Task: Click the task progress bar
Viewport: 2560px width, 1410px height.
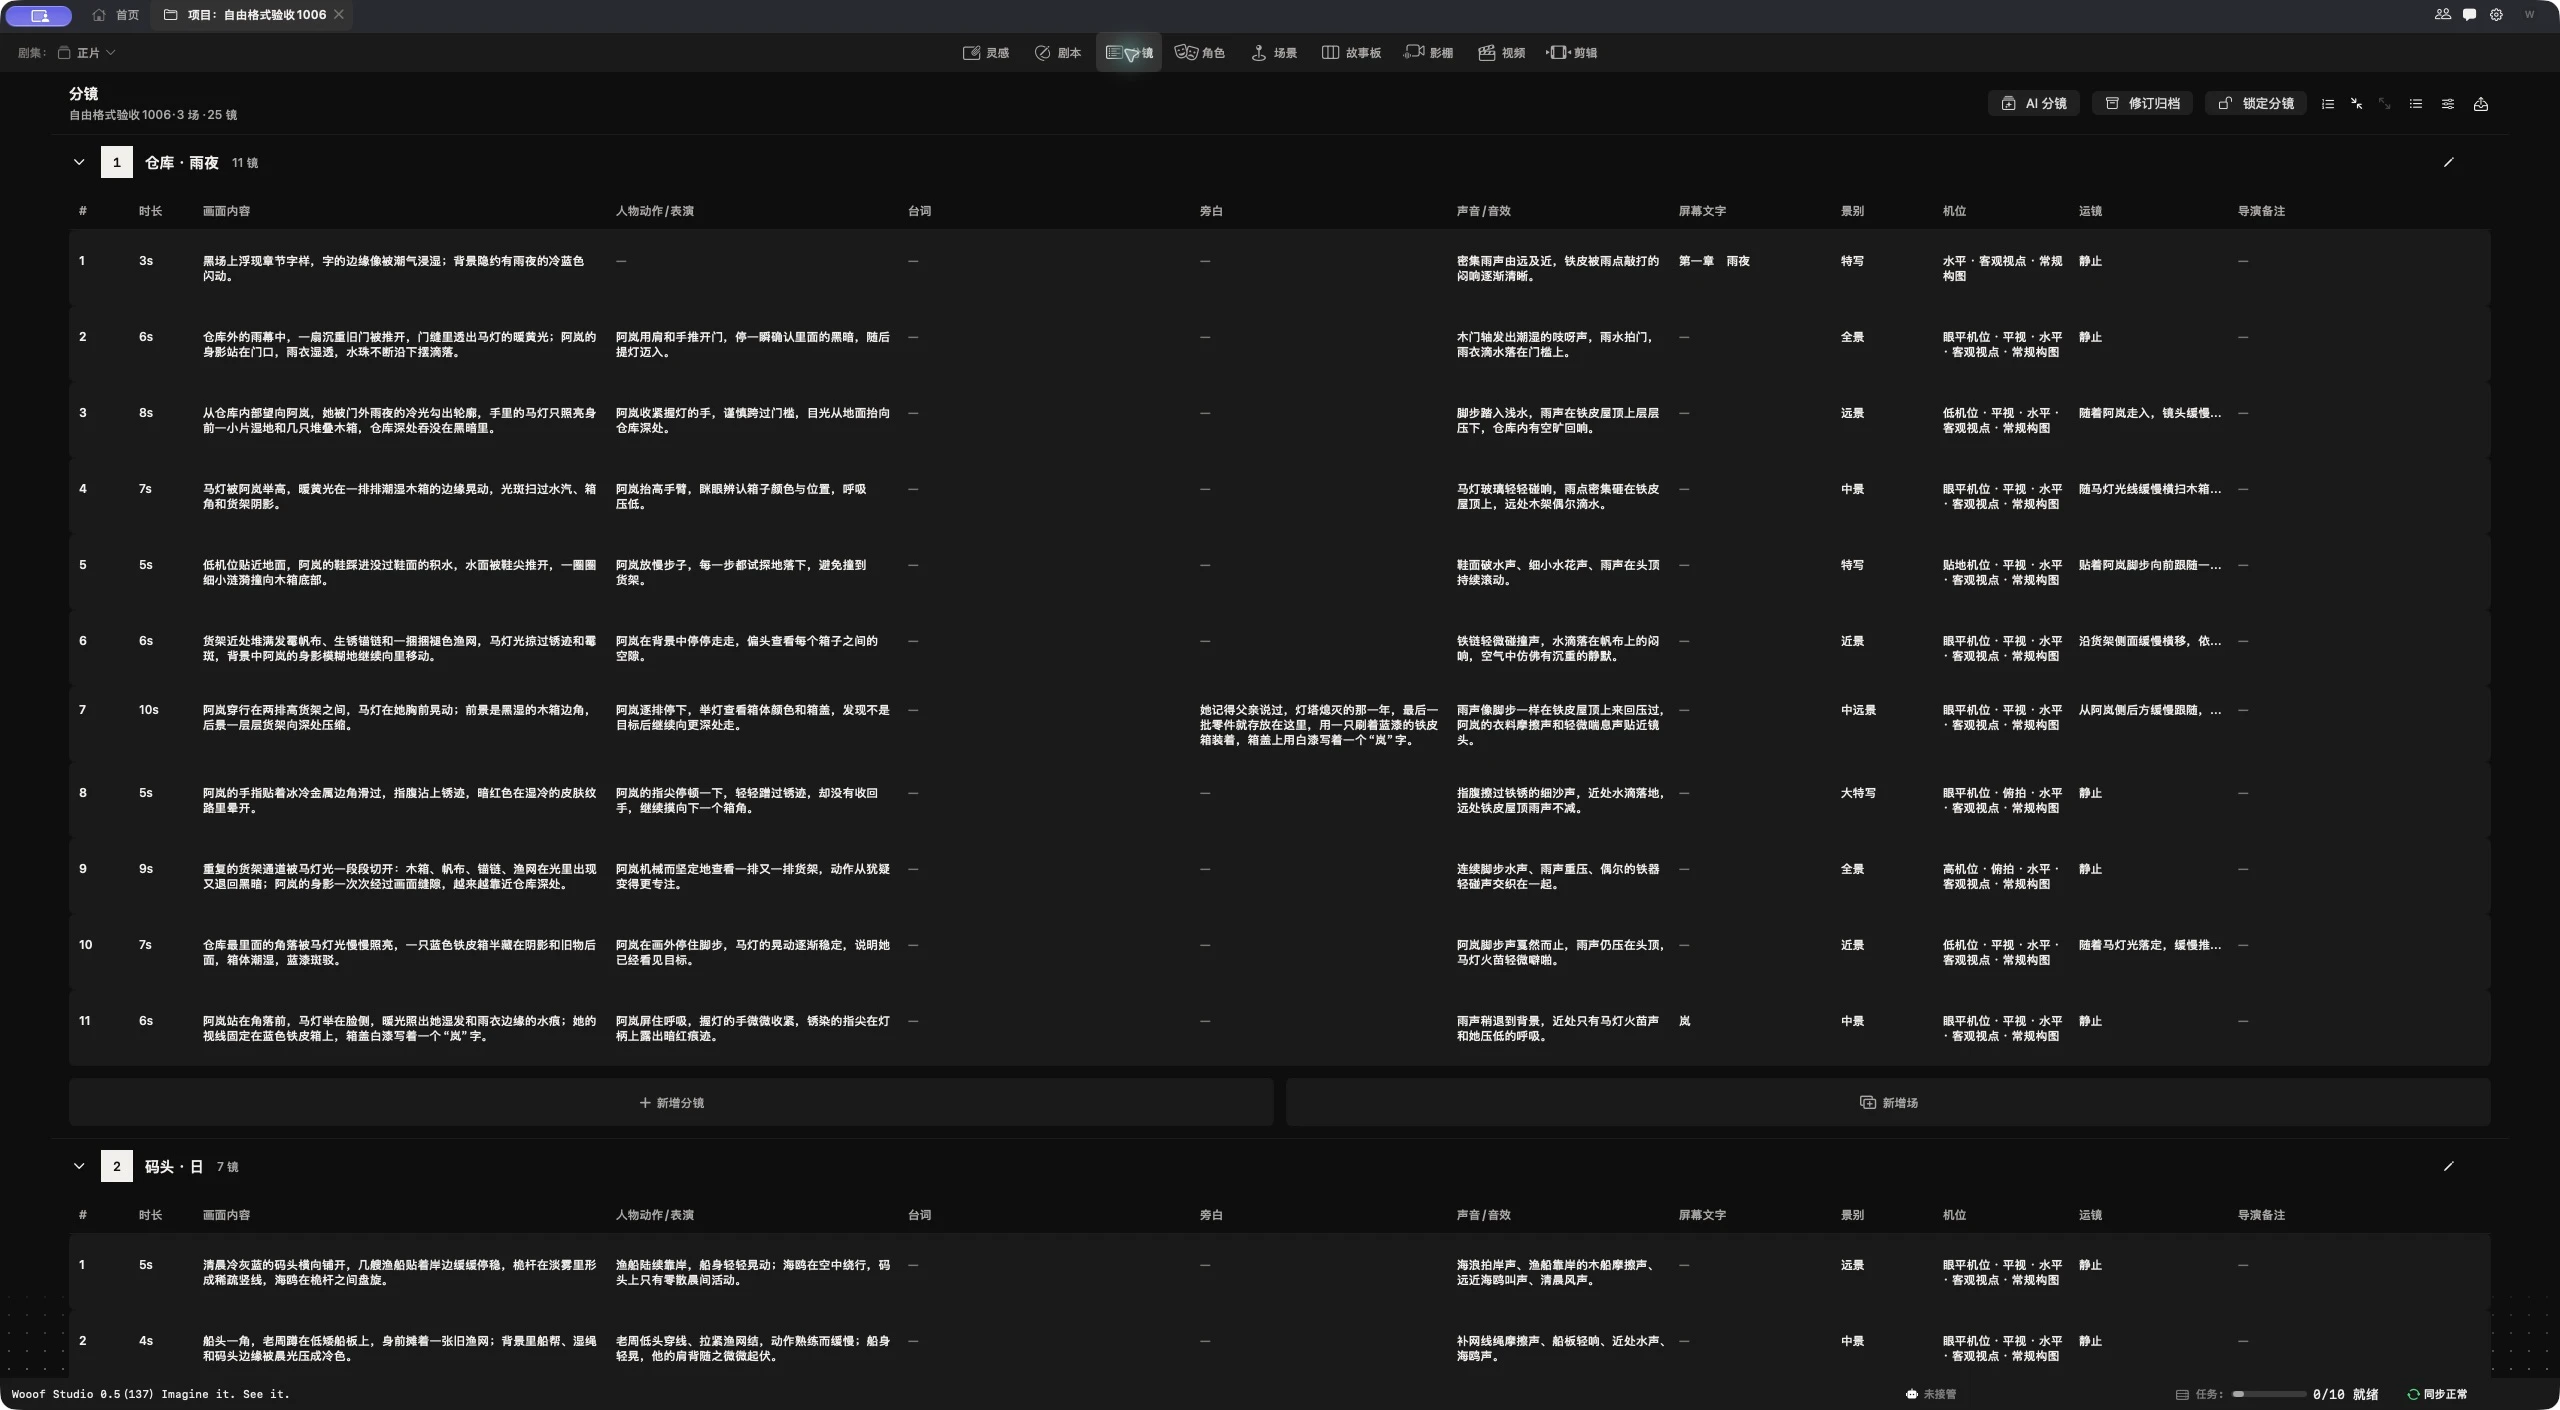Action: (x=2270, y=1394)
